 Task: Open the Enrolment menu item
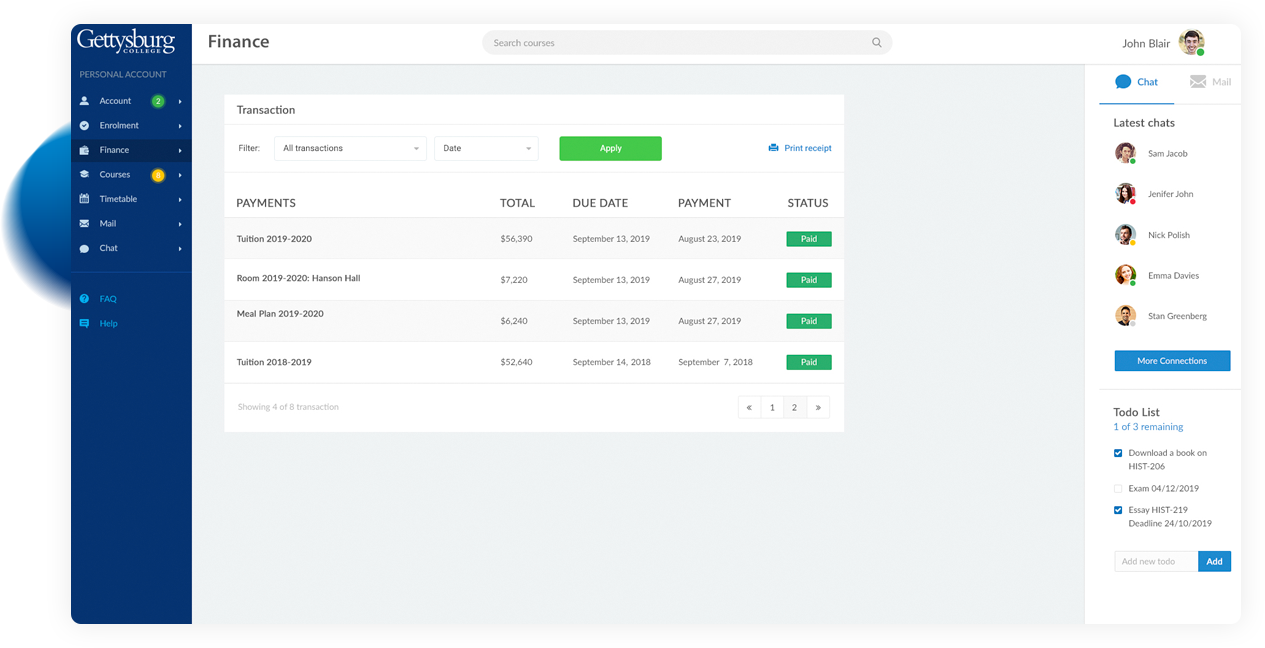(131, 125)
